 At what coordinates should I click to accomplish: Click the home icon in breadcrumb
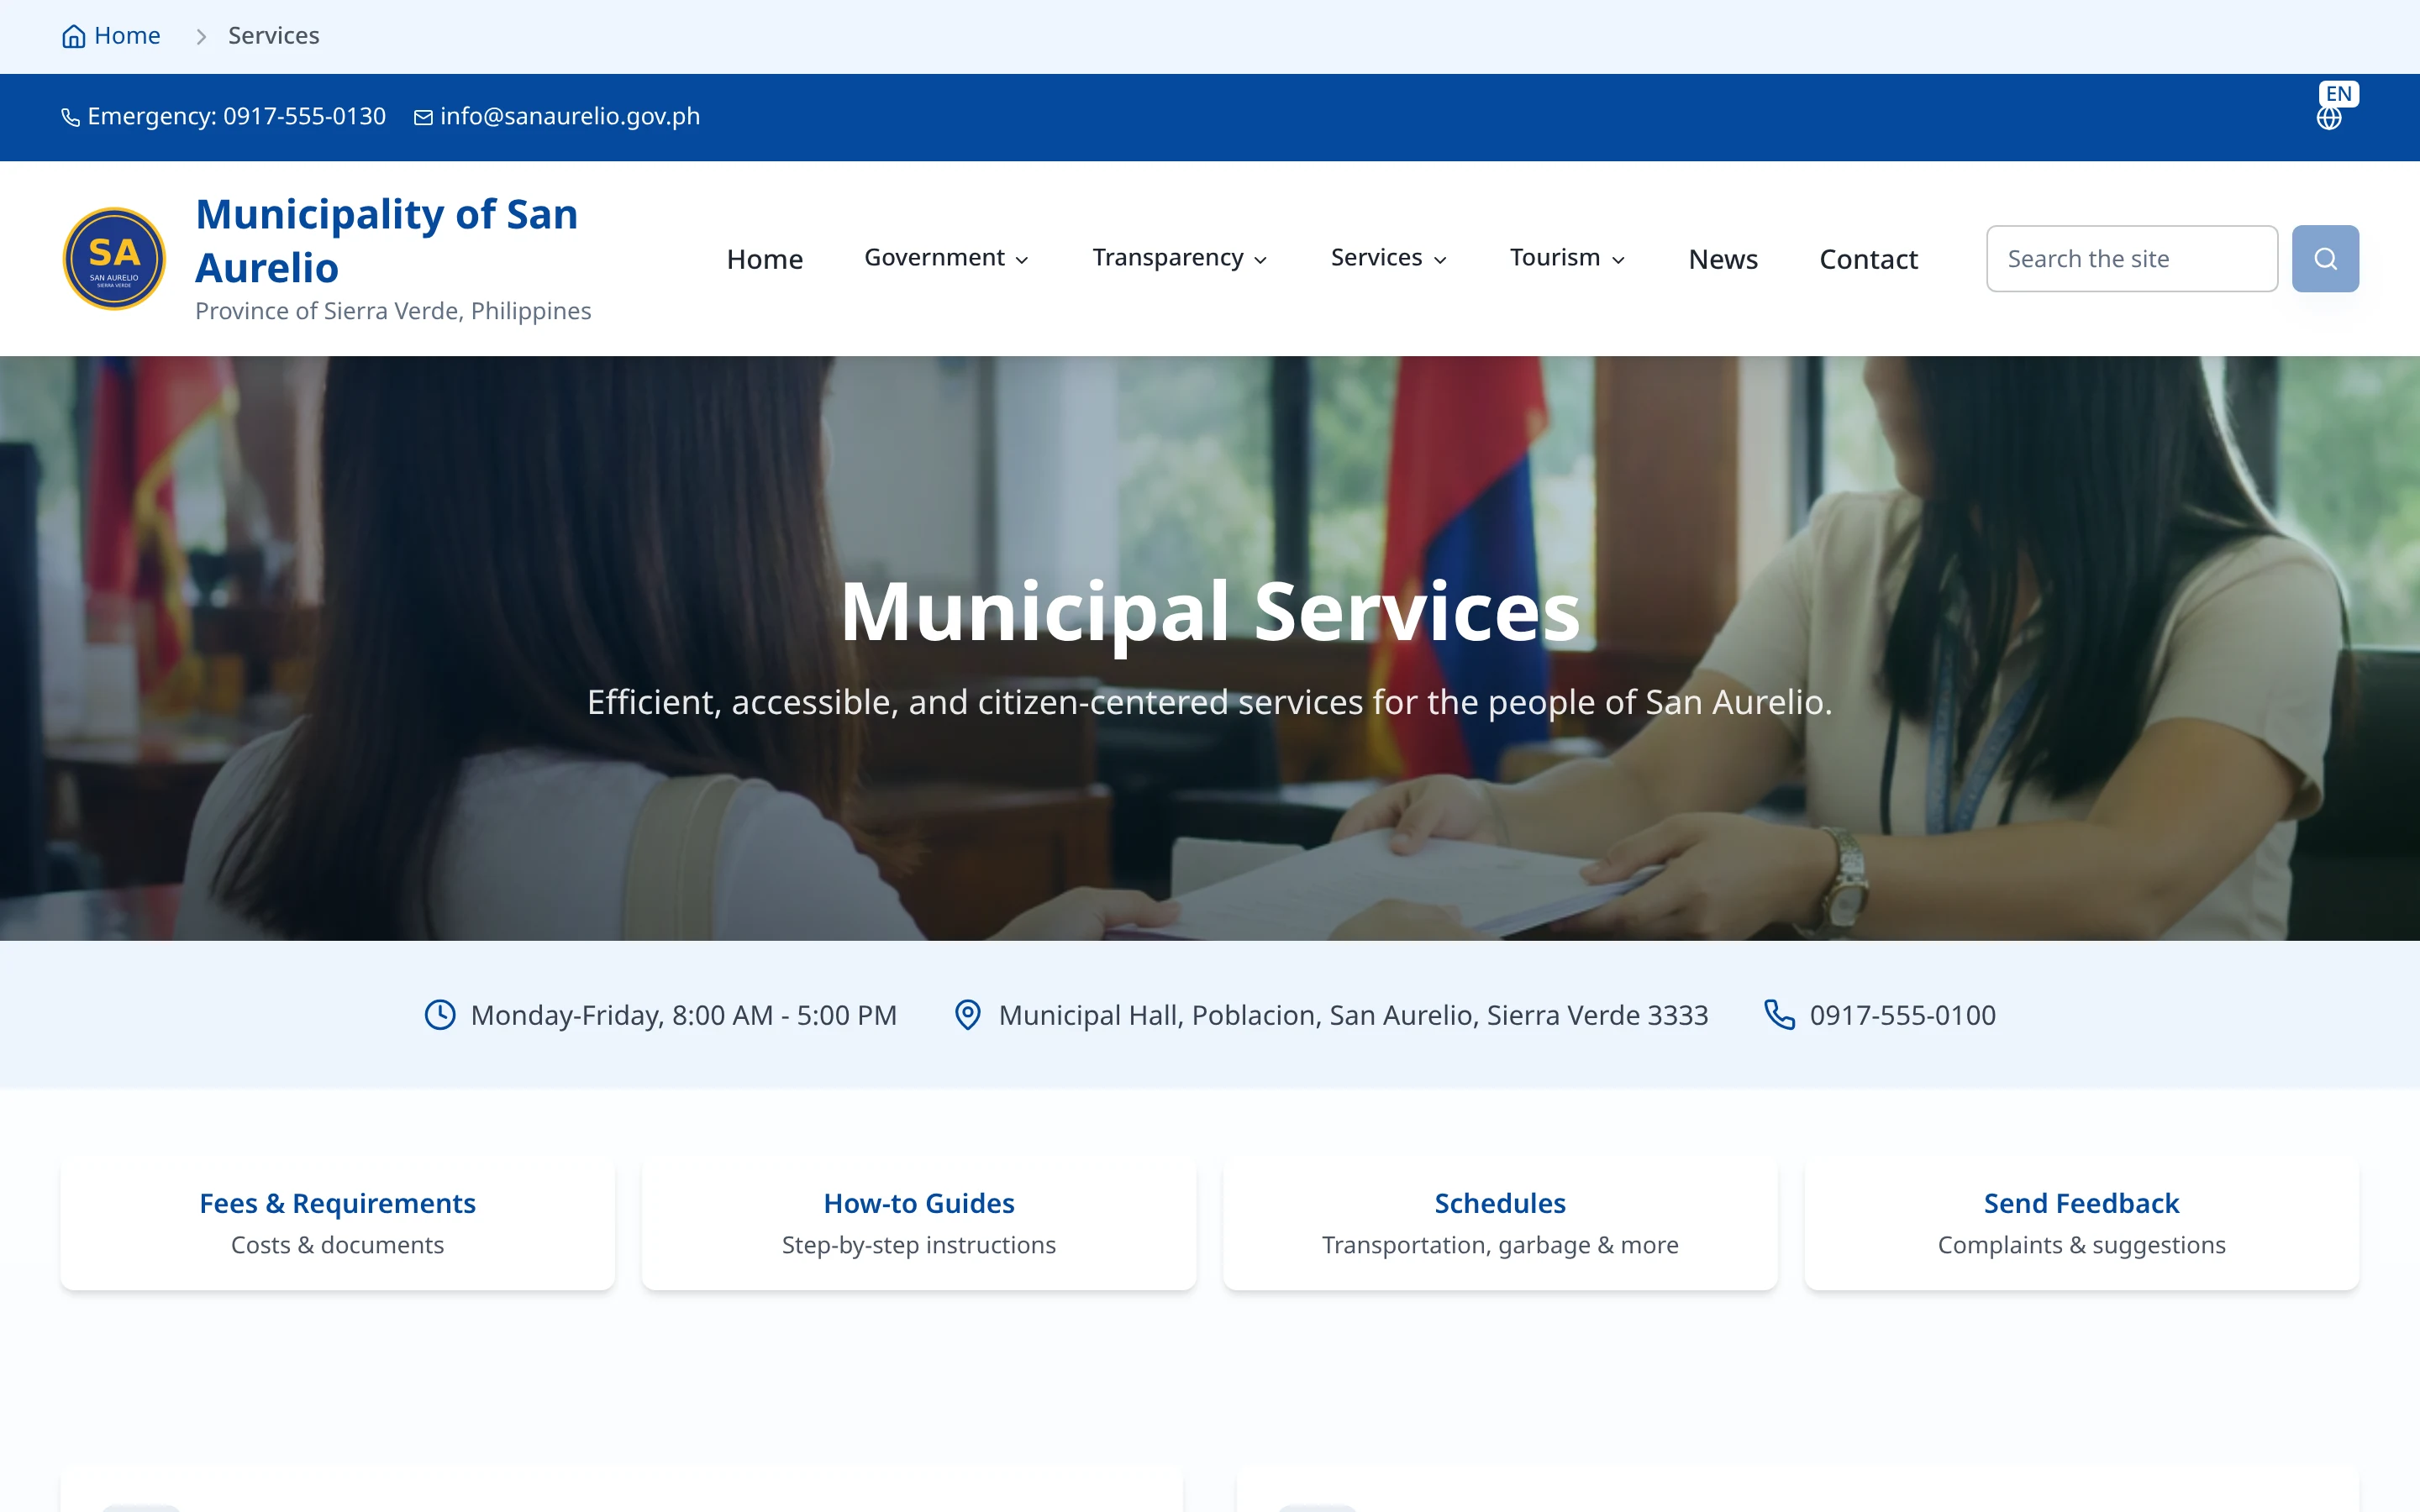[73, 37]
